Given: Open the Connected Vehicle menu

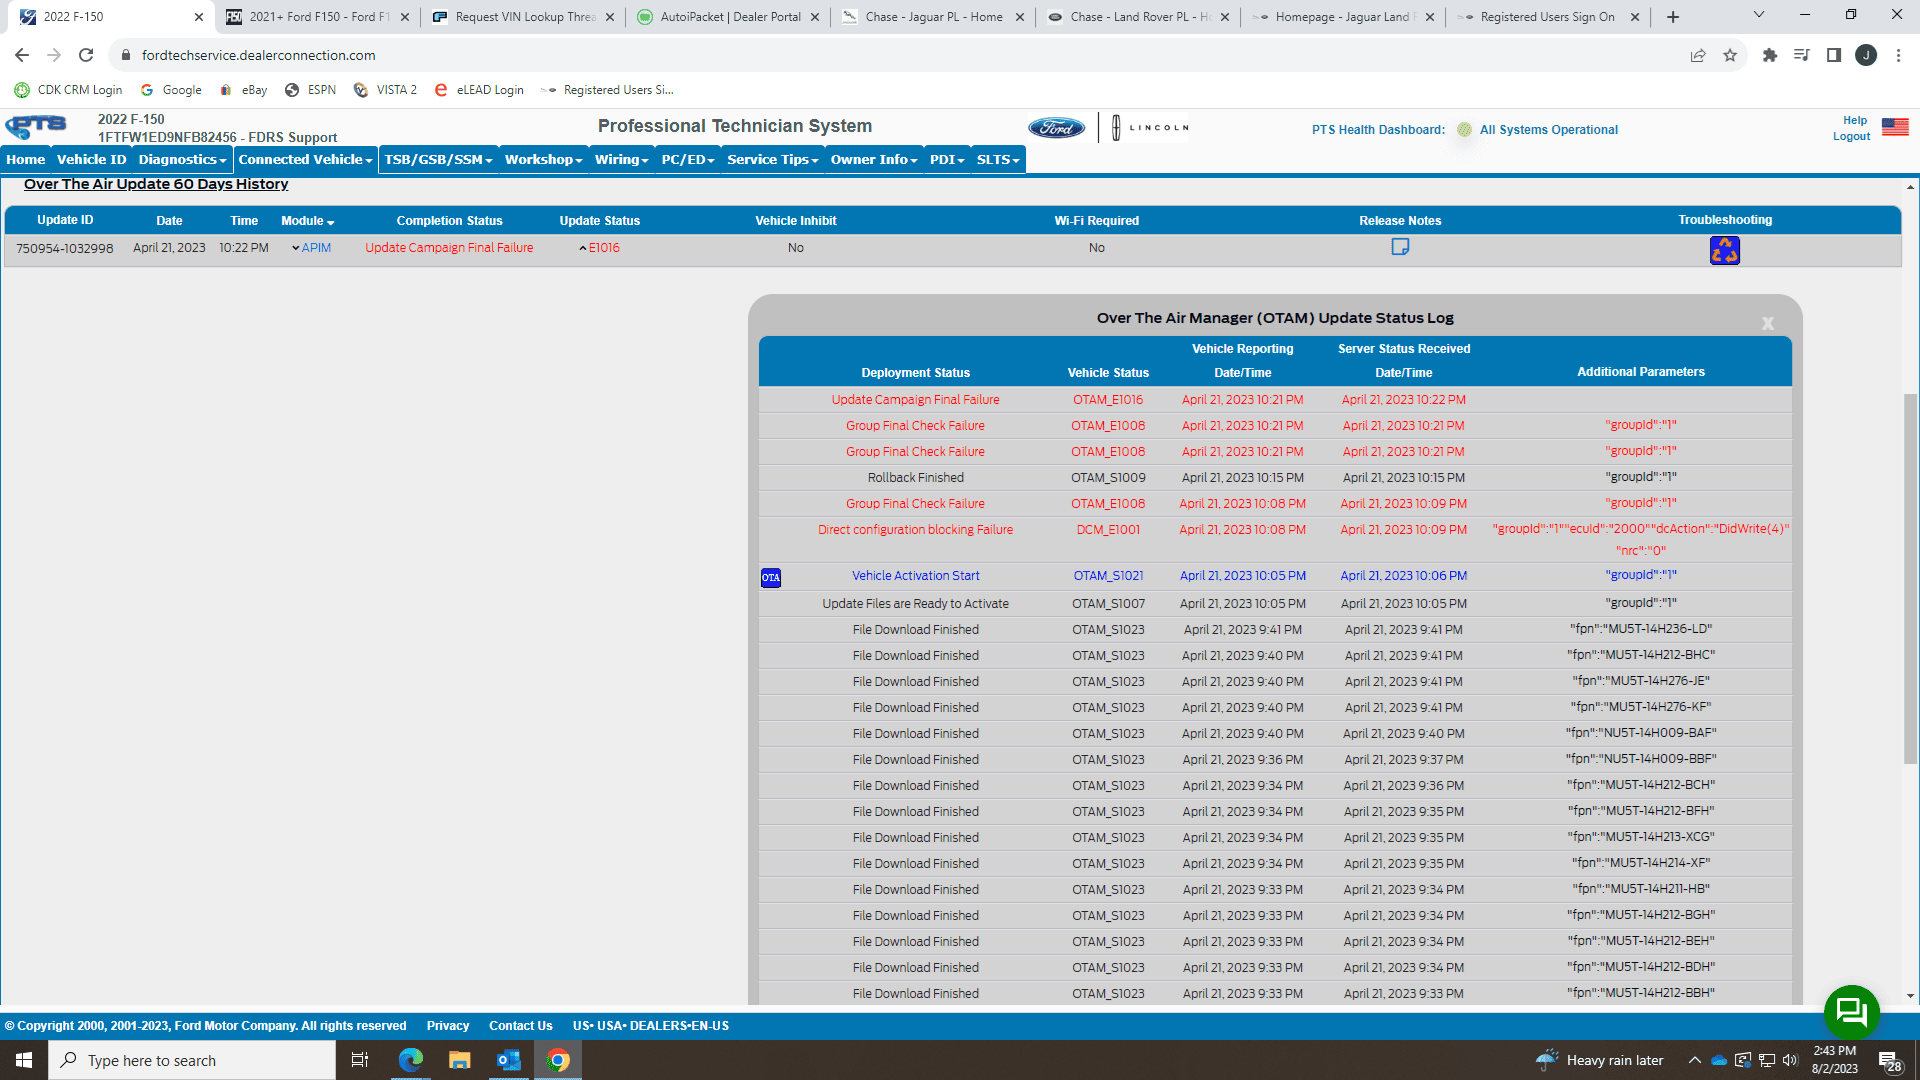Looking at the screenshot, I should pos(305,160).
